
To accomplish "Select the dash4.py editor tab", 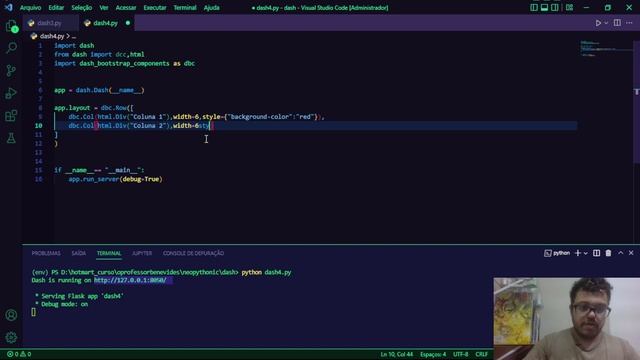I will point(105,23).
